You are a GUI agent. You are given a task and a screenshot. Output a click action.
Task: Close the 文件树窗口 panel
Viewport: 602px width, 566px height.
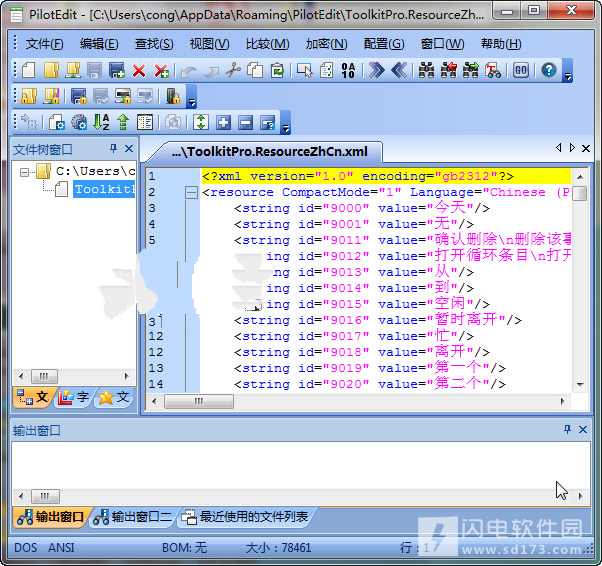129,149
